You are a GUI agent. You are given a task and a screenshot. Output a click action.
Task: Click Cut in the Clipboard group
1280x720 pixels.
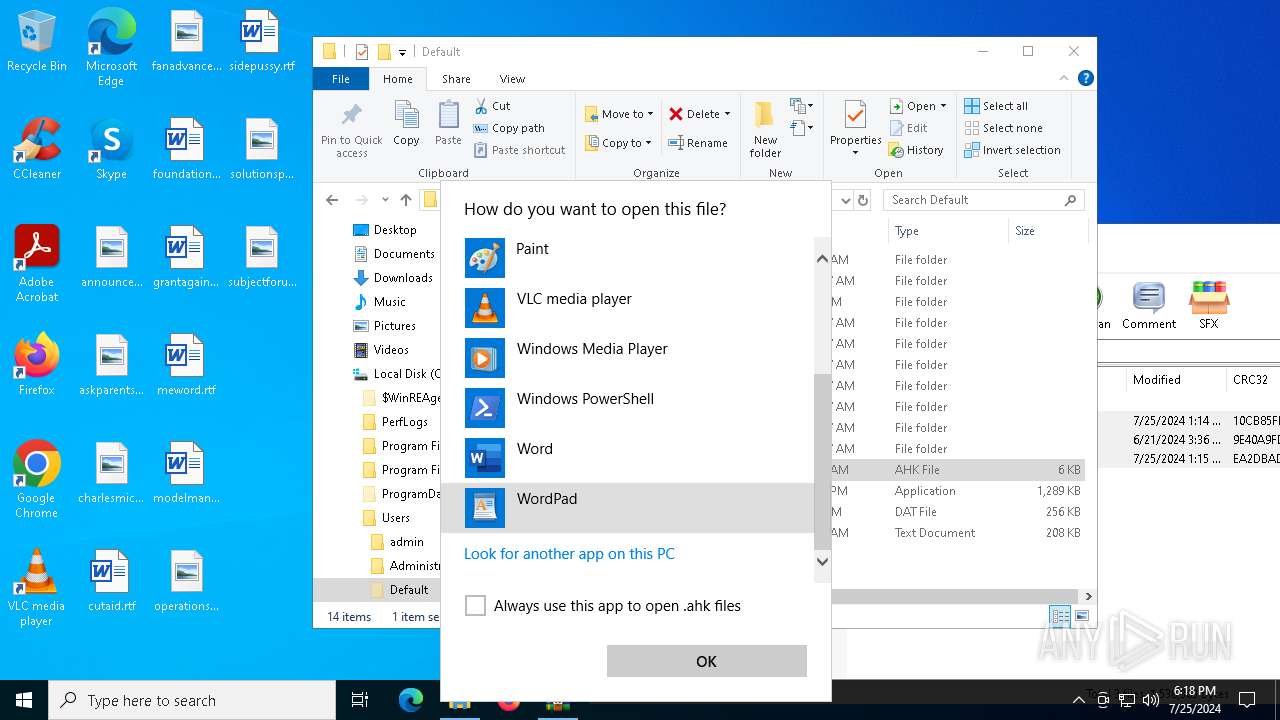click(x=492, y=106)
